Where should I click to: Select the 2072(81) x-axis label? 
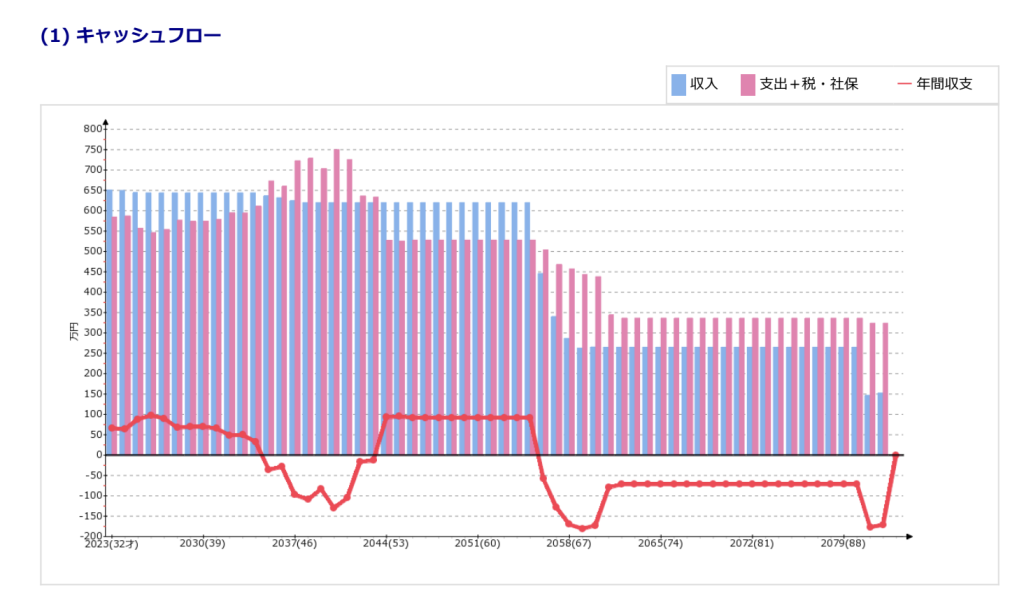coord(751,543)
